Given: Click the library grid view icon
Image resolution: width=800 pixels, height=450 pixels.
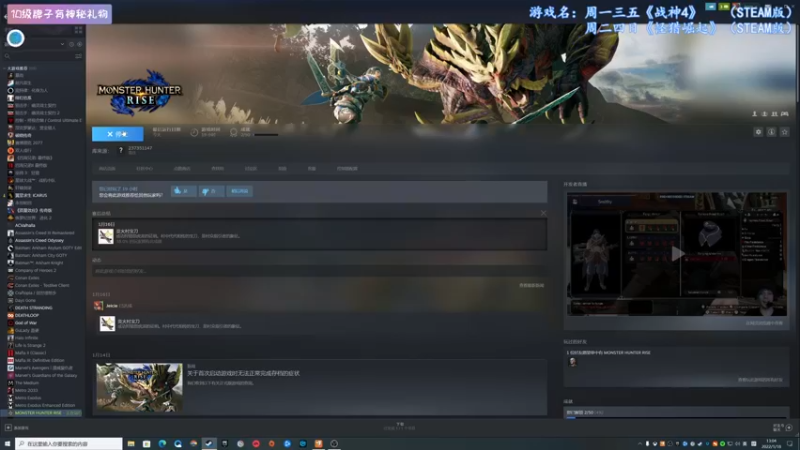Looking at the screenshot, I should 79,31.
